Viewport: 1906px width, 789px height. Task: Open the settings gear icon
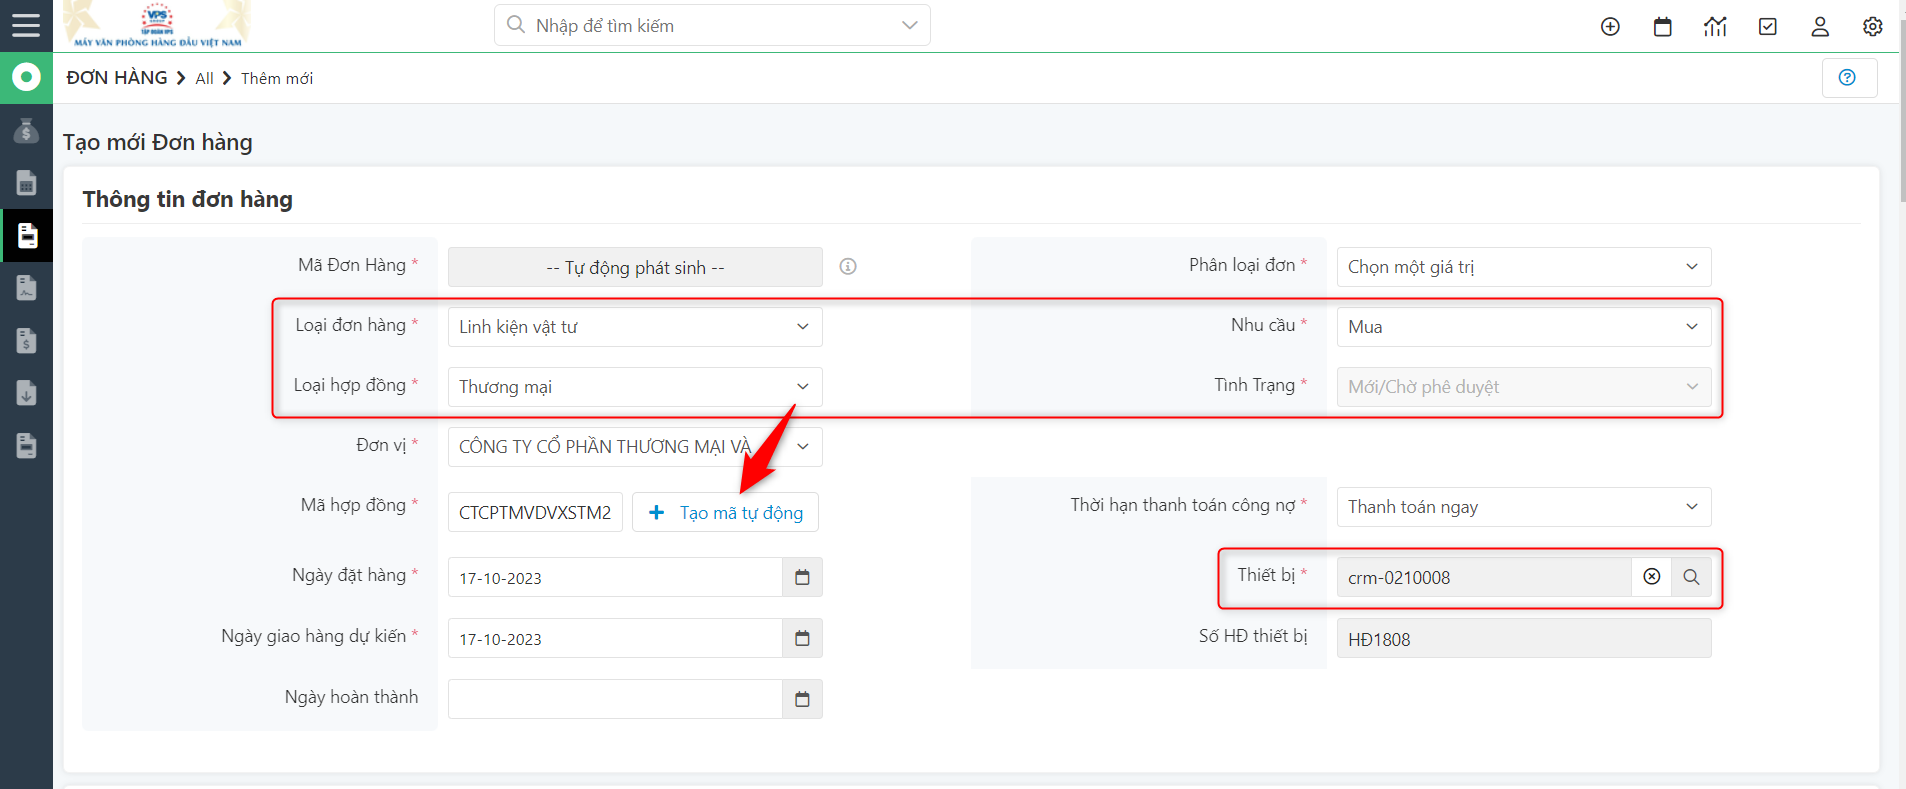[x=1873, y=27]
